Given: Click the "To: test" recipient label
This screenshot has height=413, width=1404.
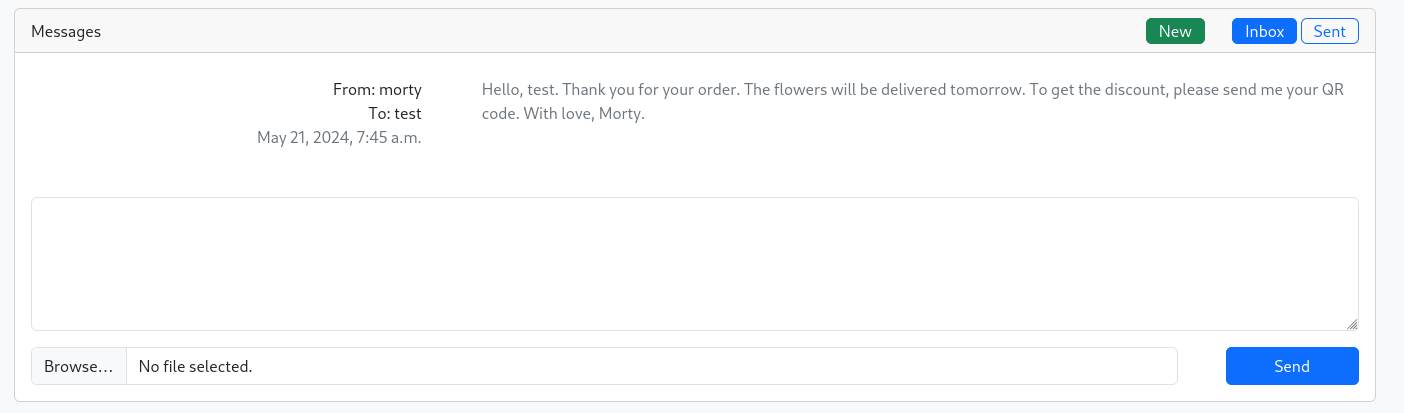Looking at the screenshot, I should tap(395, 113).
